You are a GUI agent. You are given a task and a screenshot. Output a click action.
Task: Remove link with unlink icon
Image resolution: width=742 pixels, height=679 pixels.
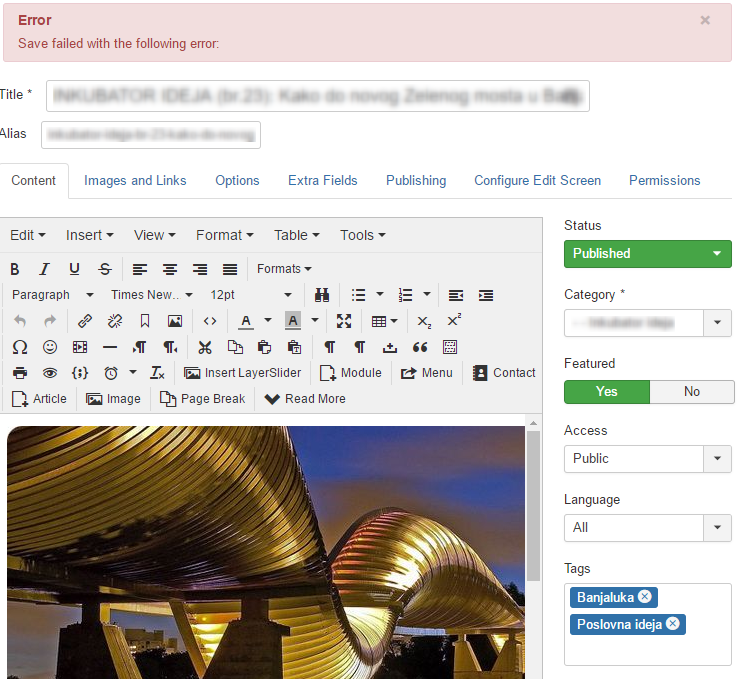(115, 321)
